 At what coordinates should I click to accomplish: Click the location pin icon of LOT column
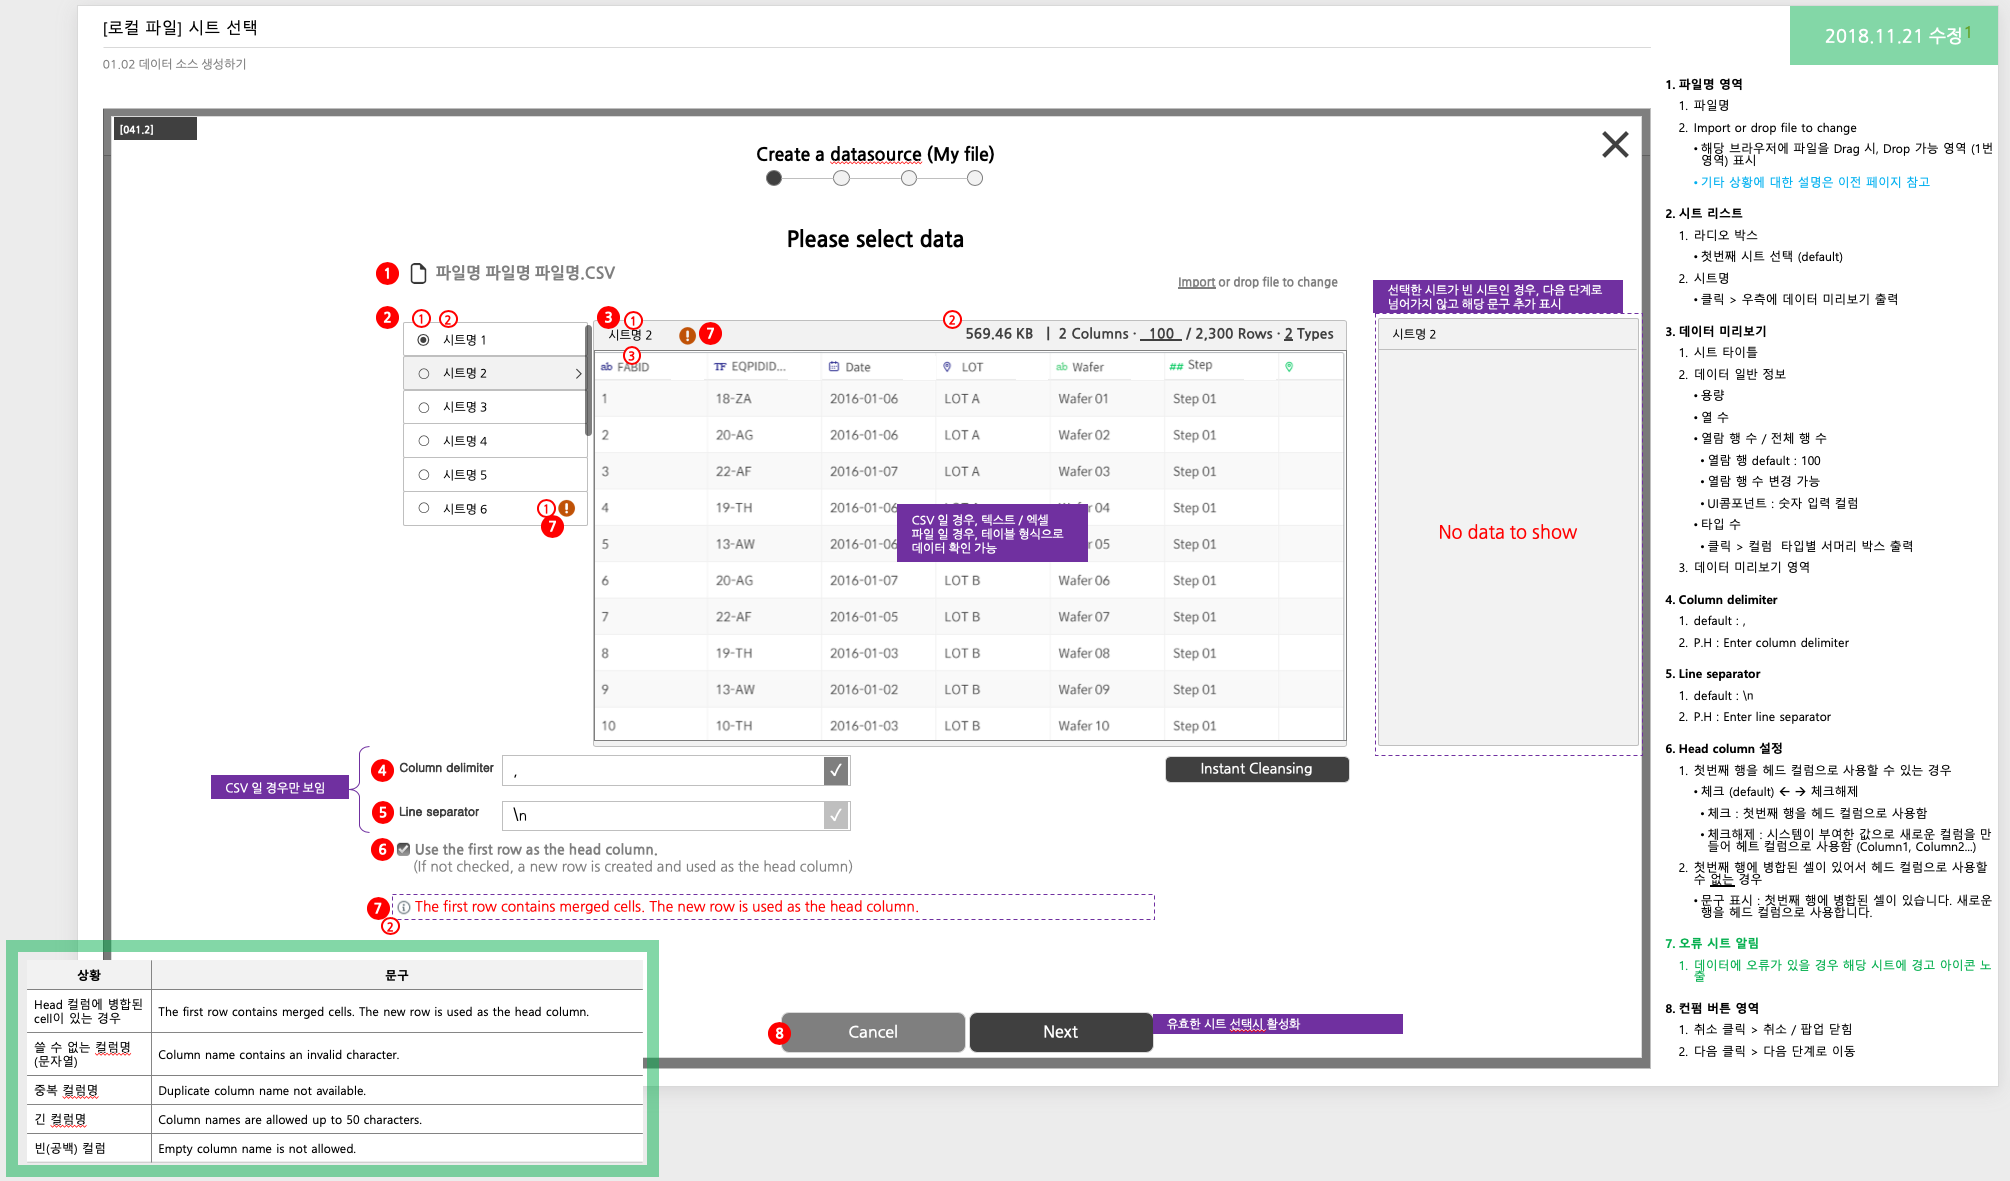(947, 367)
